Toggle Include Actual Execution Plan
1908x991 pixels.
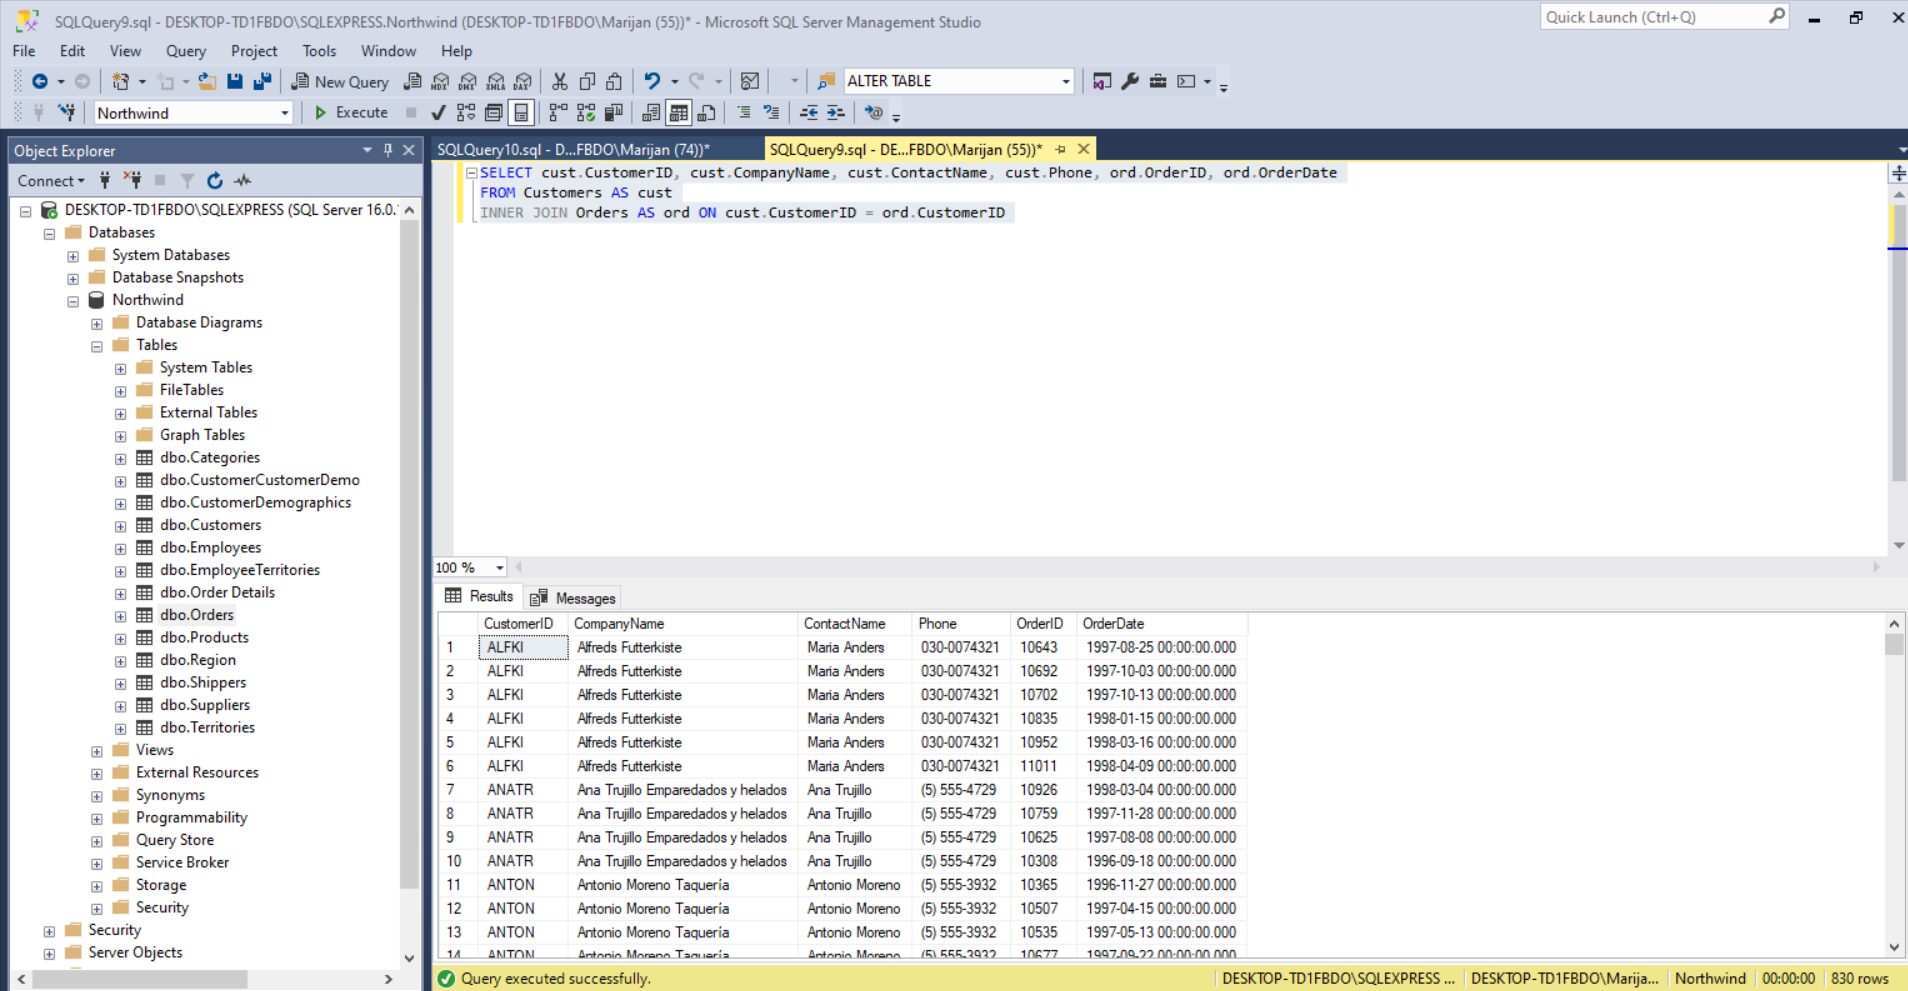click(558, 112)
